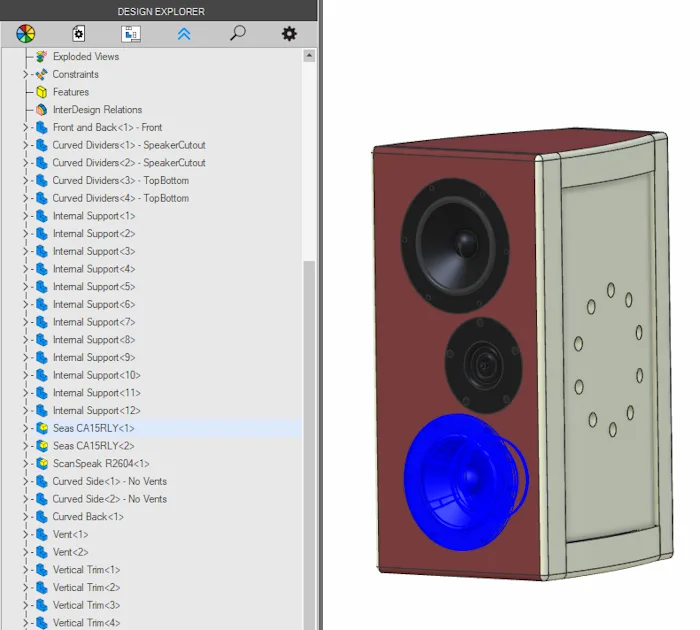The height and width of the screenshot is (630, 700).
Task: Click the Seas CA15RLY<2> assembly icon
Action: tap(42, 446)
